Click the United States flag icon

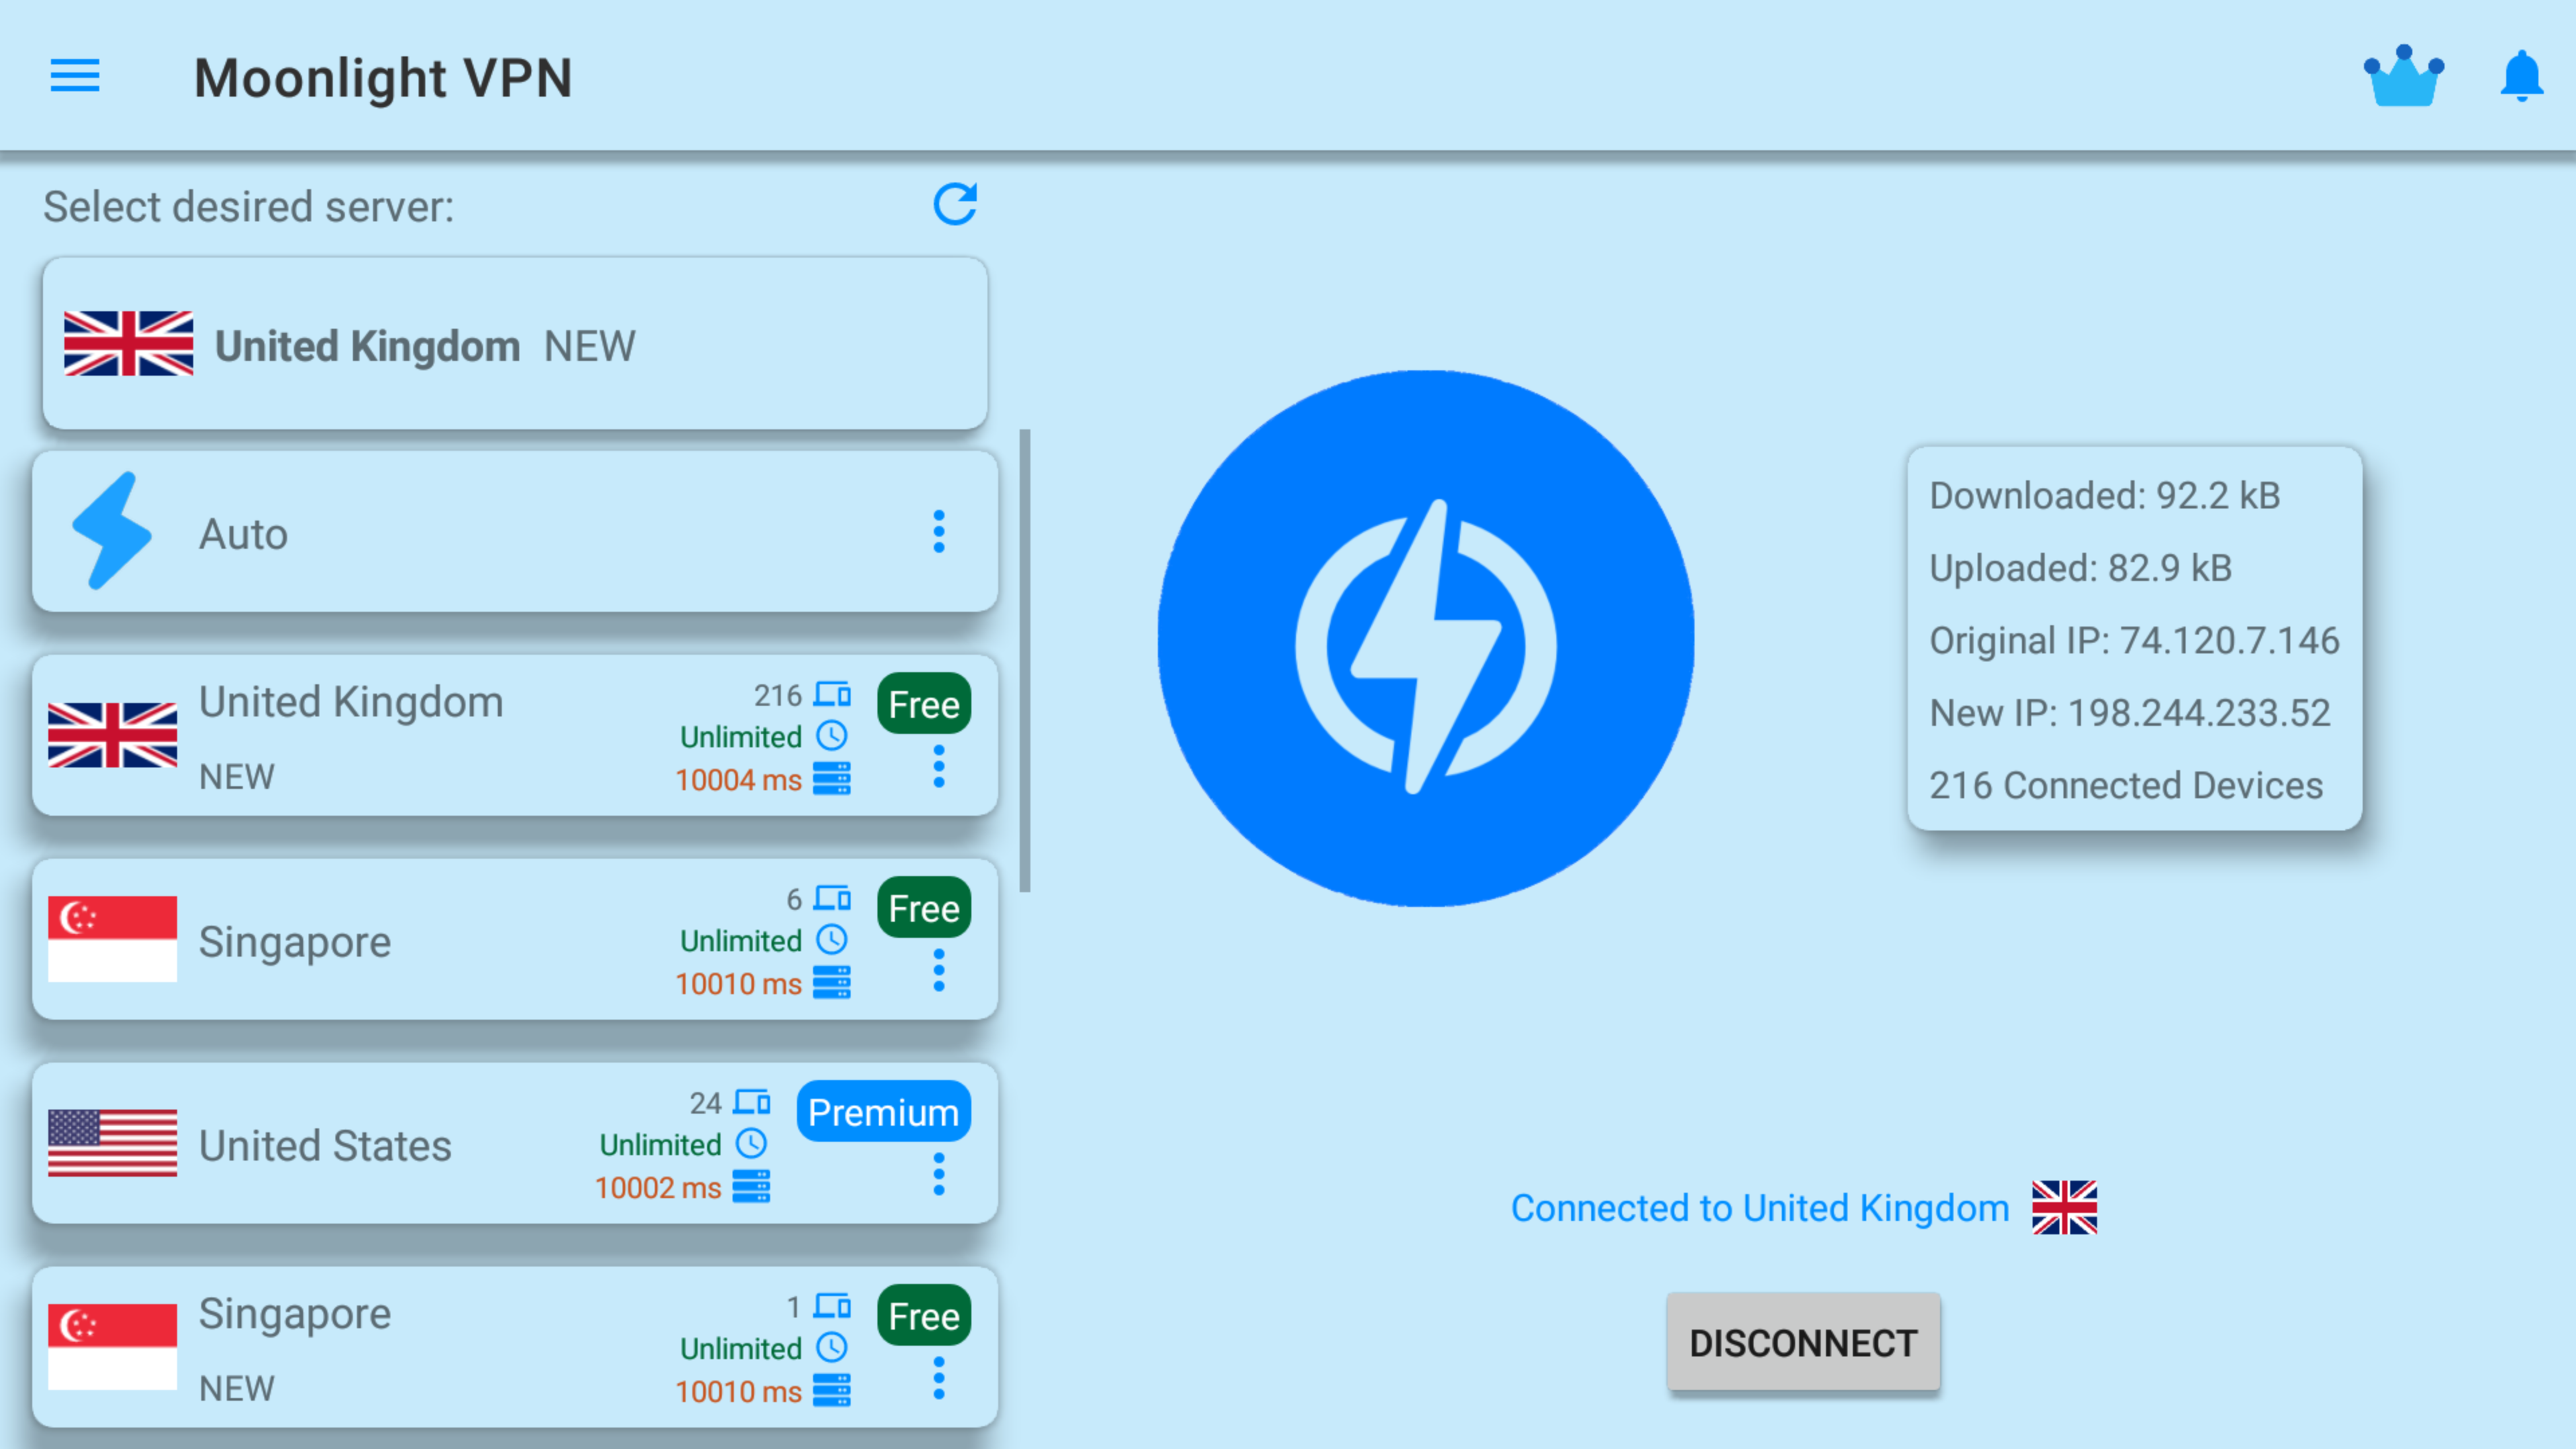coord(112,1144)
